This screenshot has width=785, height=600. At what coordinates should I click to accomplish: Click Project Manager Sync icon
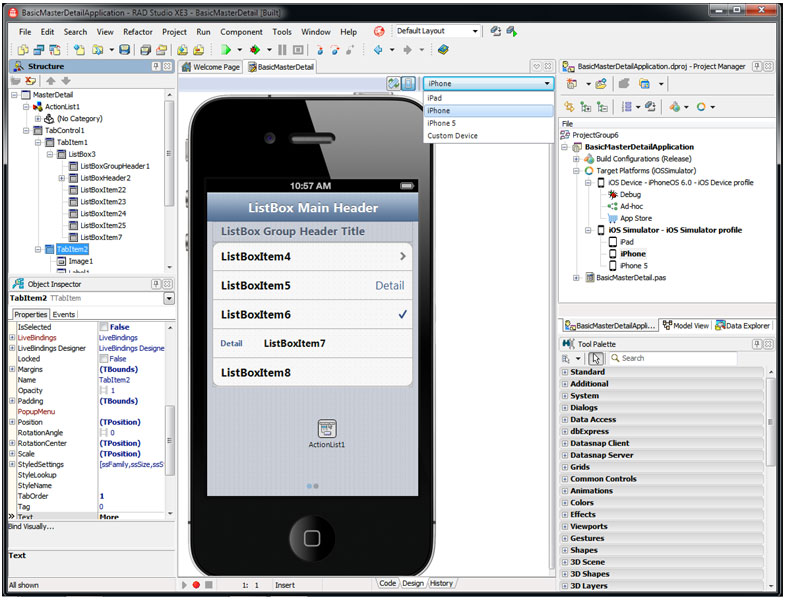click(569, 107)
